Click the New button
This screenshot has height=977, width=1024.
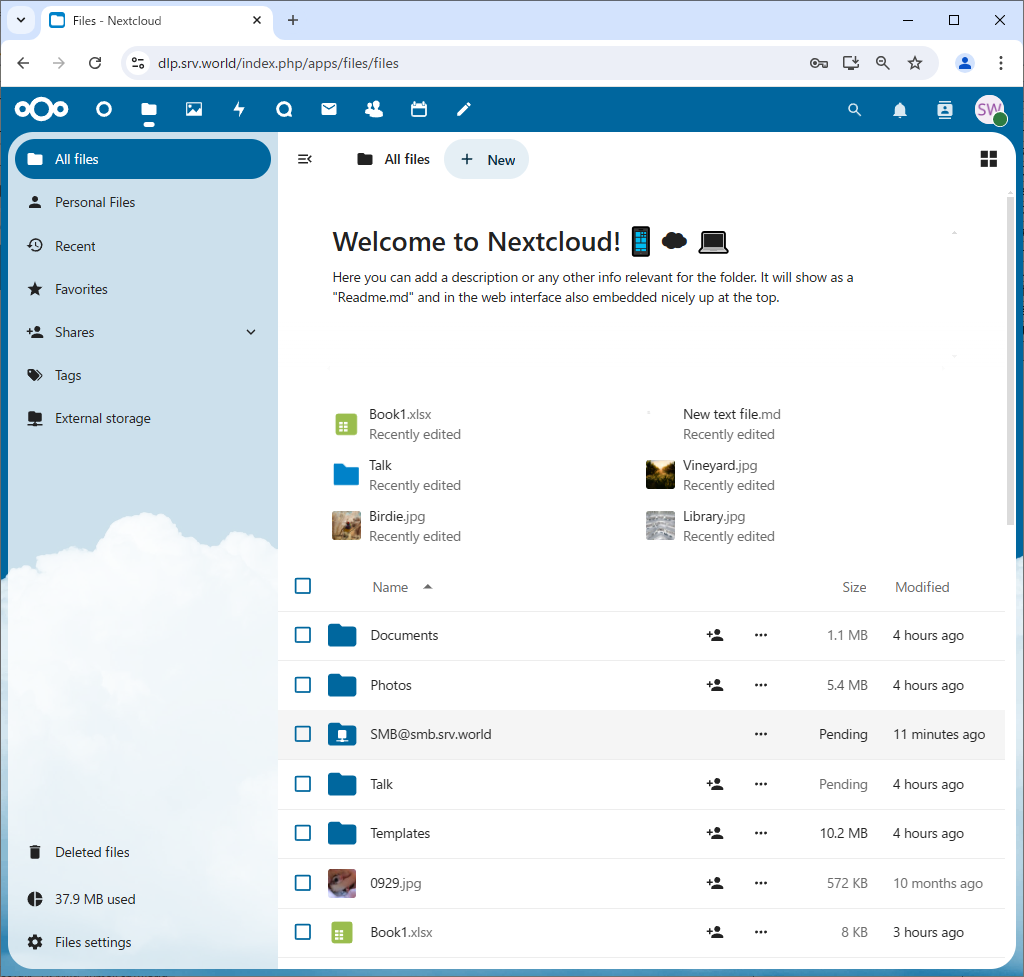pyautogui.click(x=487, y=159)
